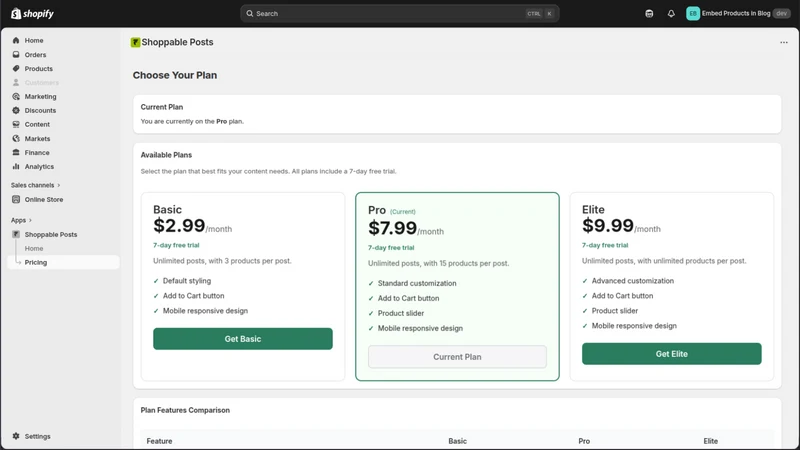
Task: Open Products in the sidebar
Action: pyautogui.click(x=39, y=68)
